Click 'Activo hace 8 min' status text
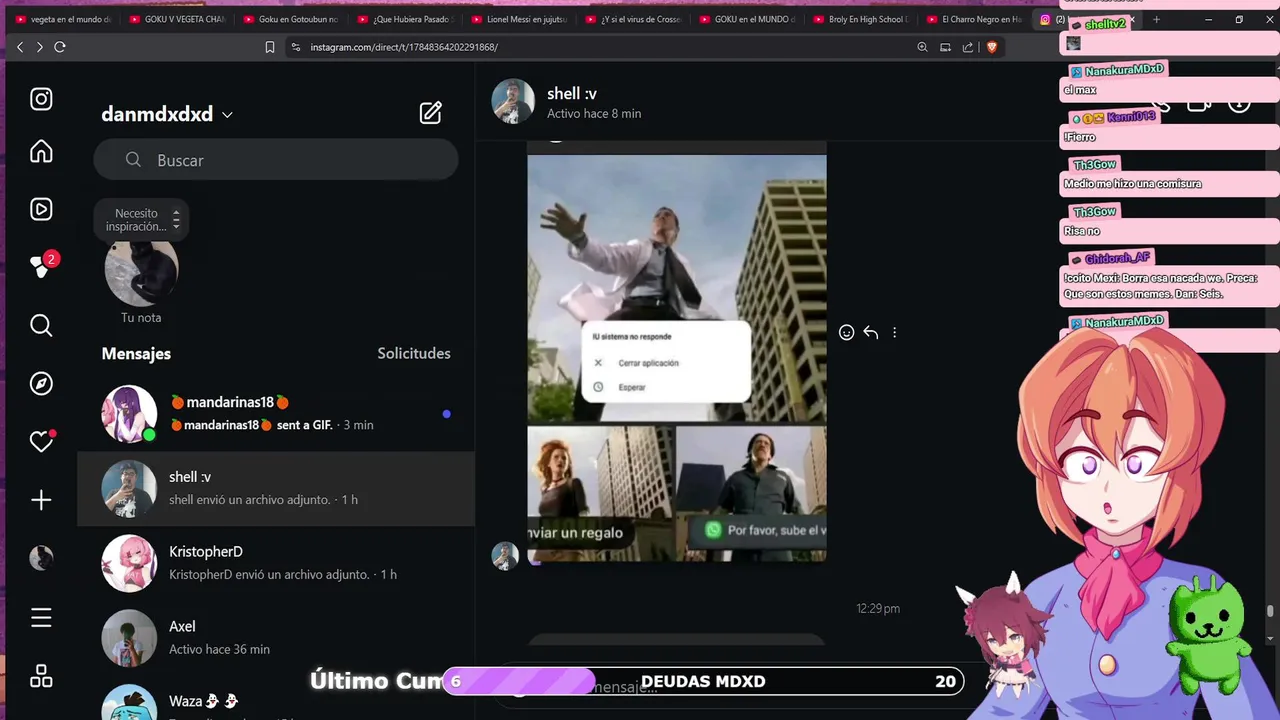The height and width of the screenshot is (720, 1280). 594,114
